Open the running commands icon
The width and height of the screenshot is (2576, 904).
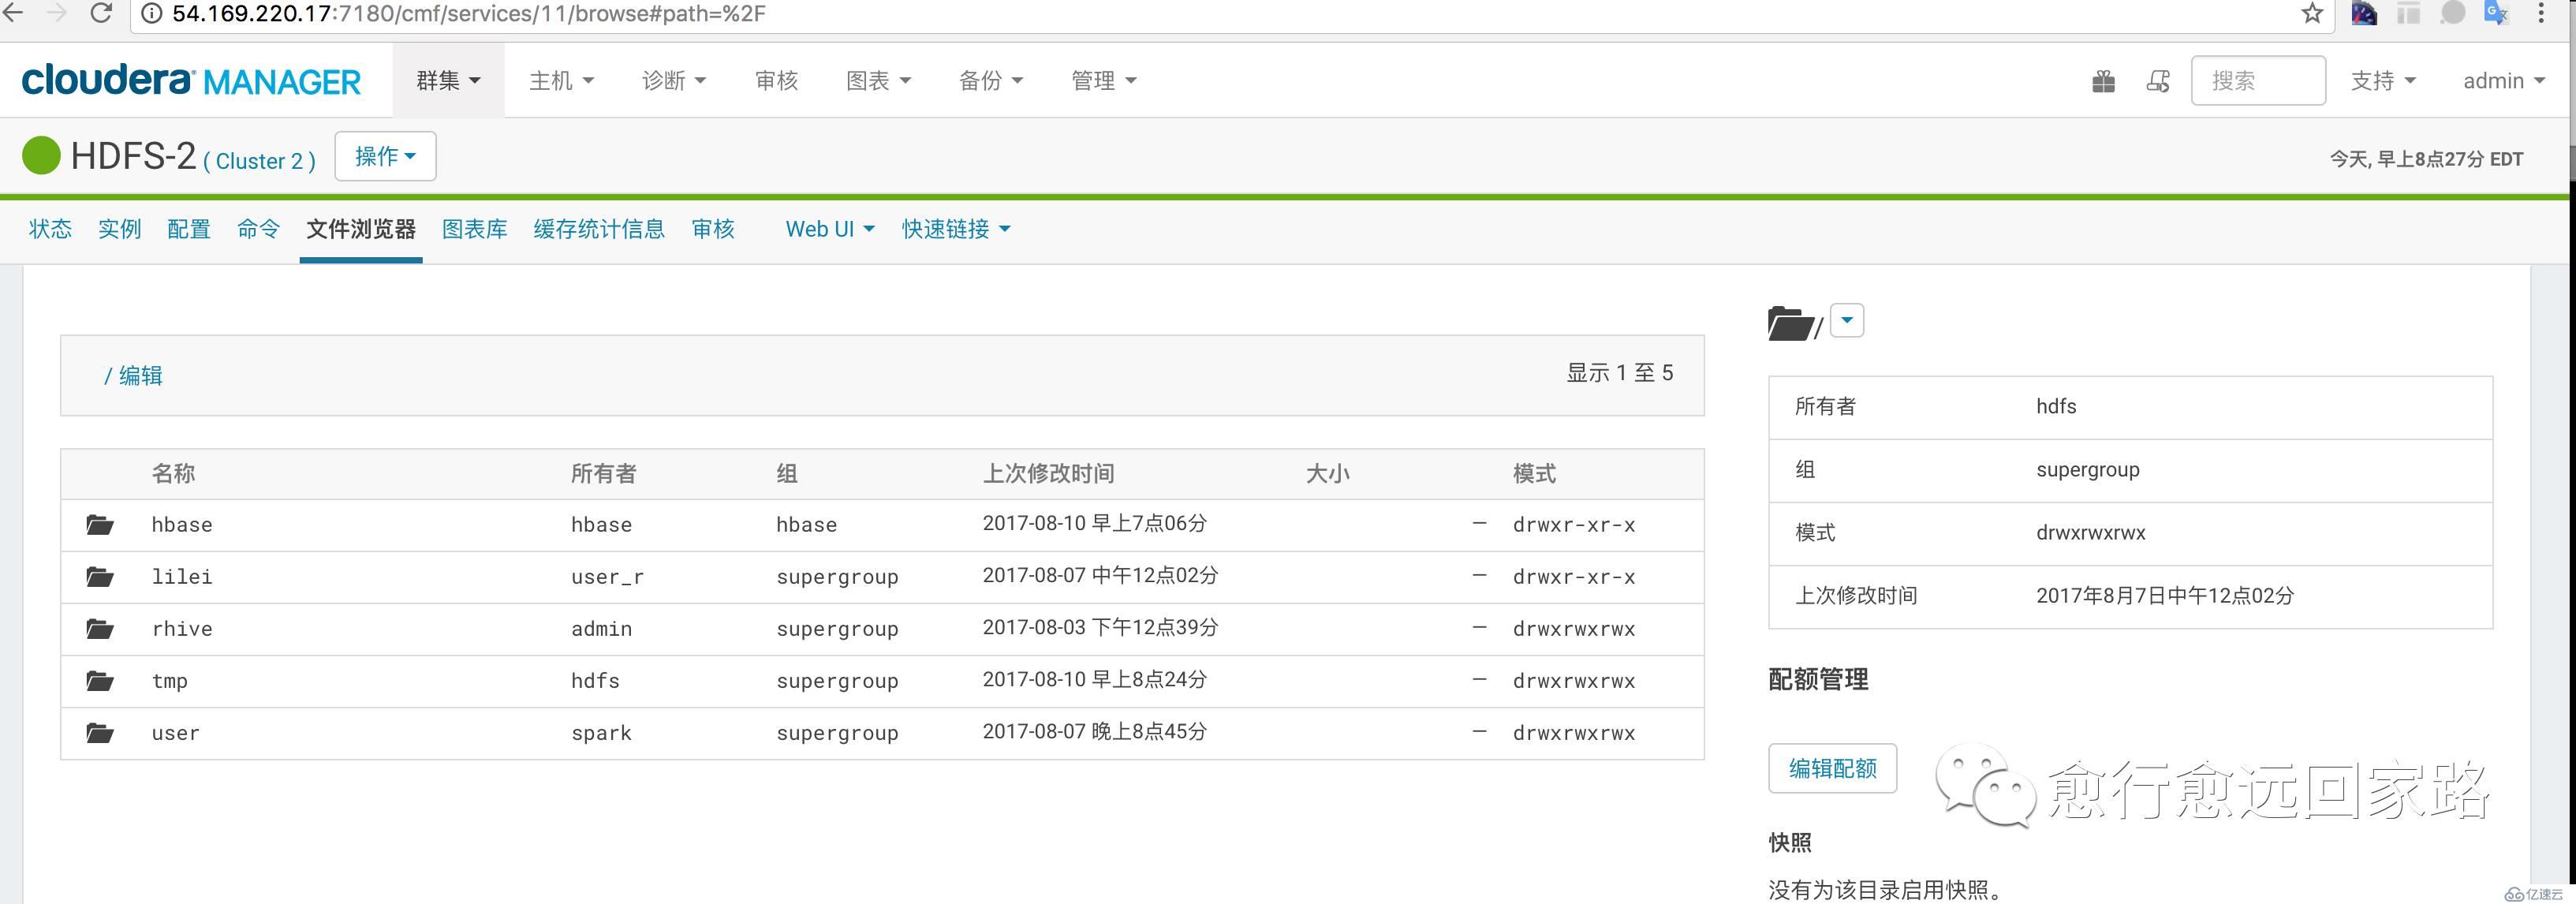(x=2158, y=81)
